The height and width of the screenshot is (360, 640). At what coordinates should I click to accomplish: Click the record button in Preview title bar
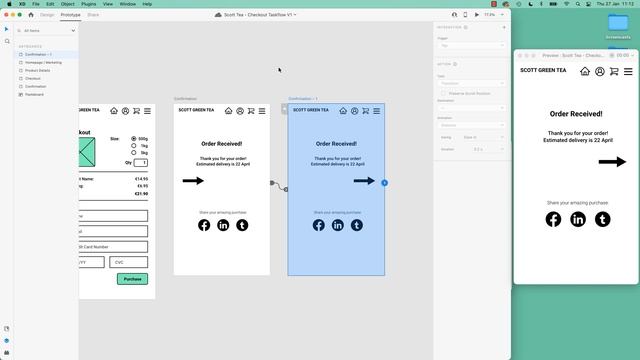pyautogui.click(x=612, y=56)
